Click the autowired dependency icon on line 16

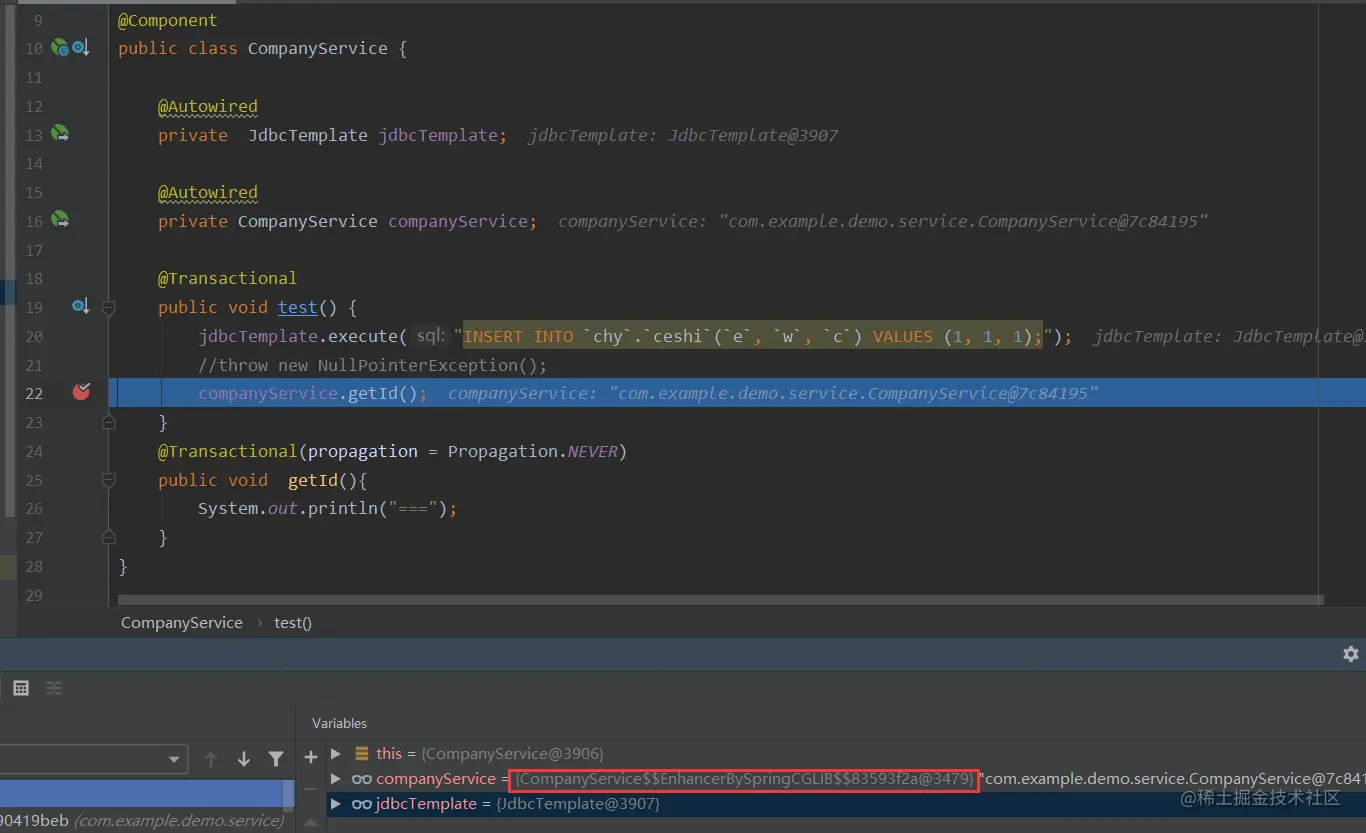(60, 219)
